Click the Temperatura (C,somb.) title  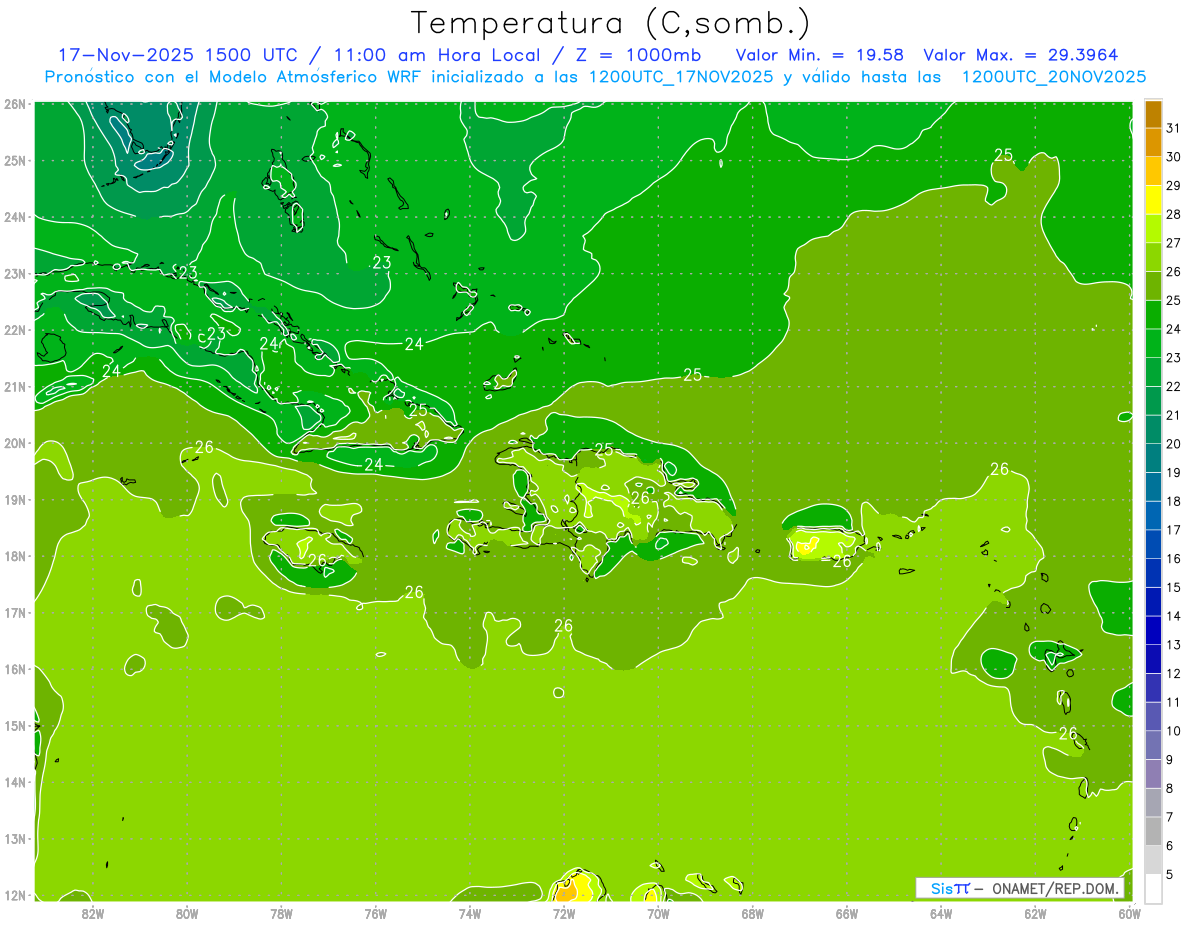tap(611, 22)
